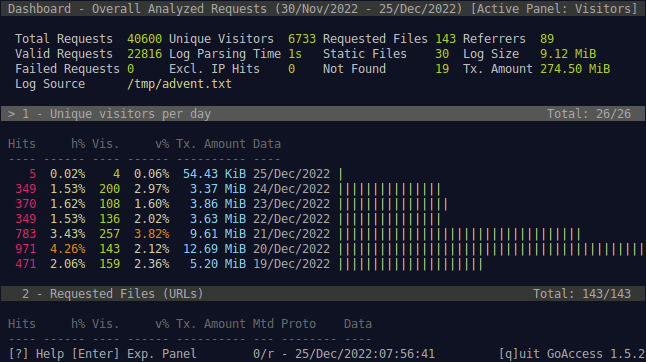The image size is (646, 362).
Task: Click the Static Files value 30
Action: click(x=442, y=54)
